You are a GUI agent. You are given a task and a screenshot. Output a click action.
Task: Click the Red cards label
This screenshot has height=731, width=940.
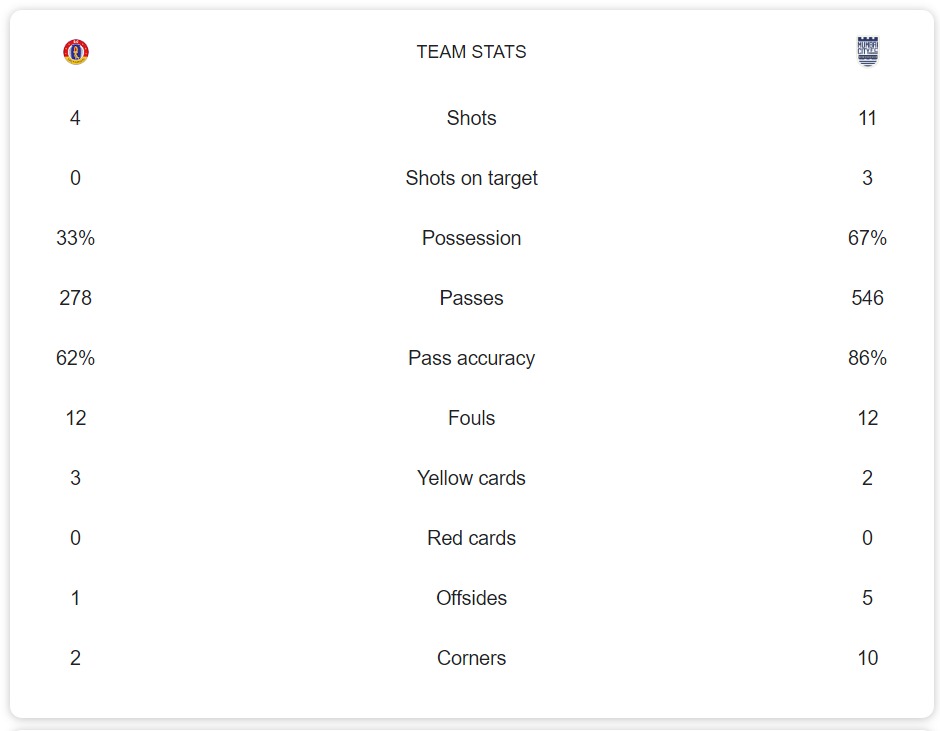pyautogui.click(x=471, y=538)
